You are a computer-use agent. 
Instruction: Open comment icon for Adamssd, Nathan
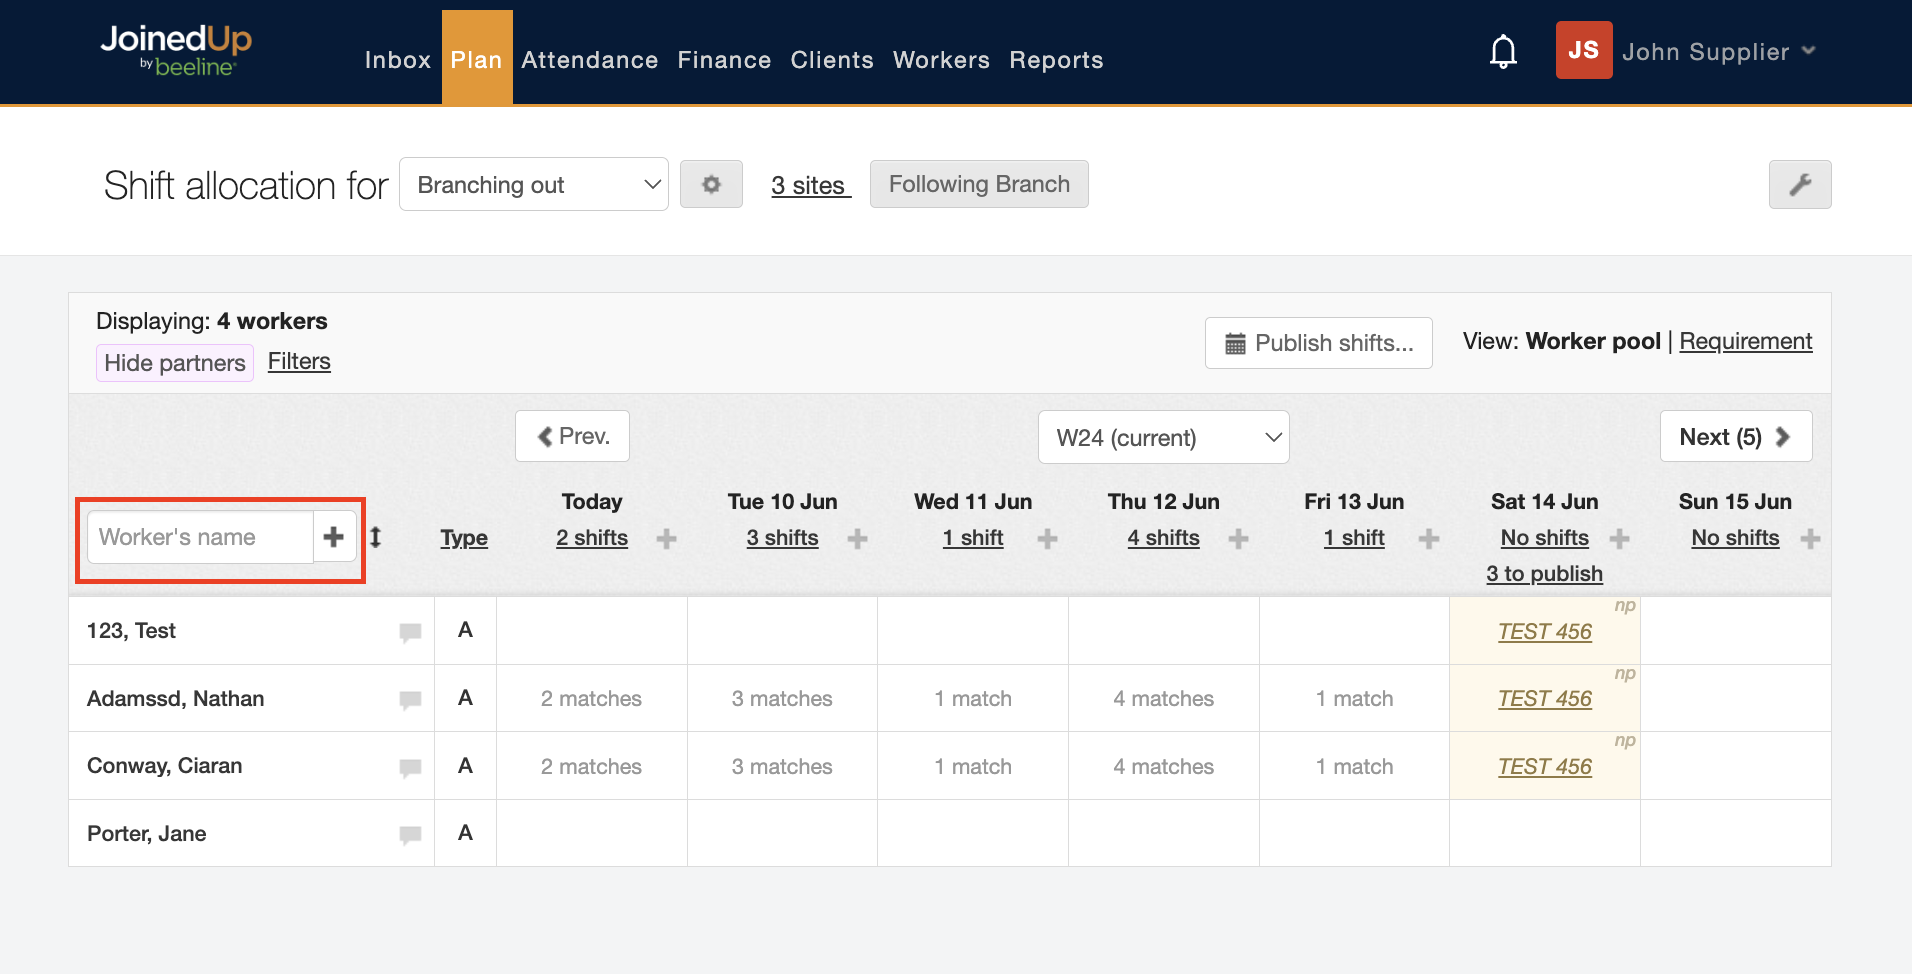(410, 699)
